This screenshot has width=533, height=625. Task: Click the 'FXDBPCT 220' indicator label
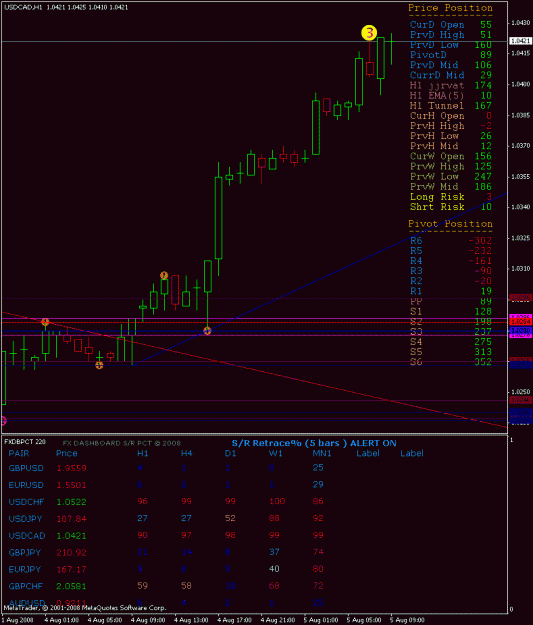pos(25,442)
